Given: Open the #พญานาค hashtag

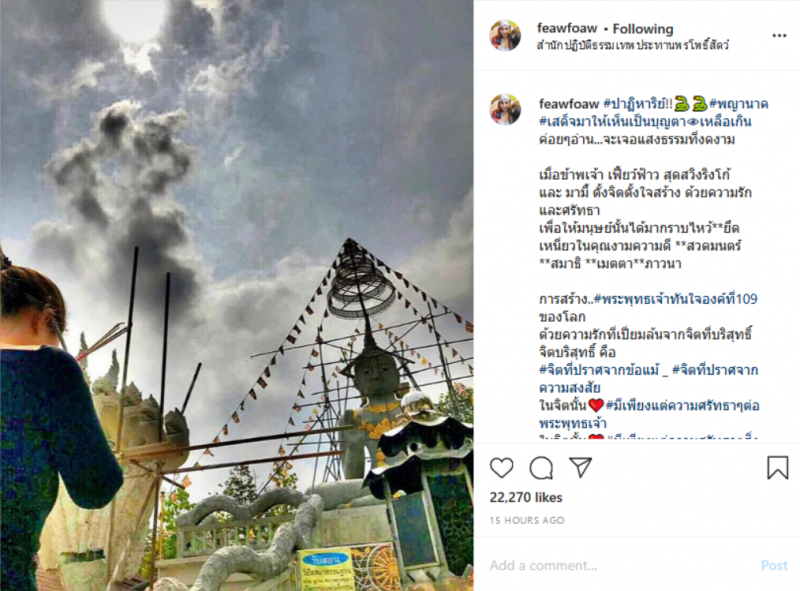Looking at the screenshot, I should pyautogui.click(x=739, y=104).
